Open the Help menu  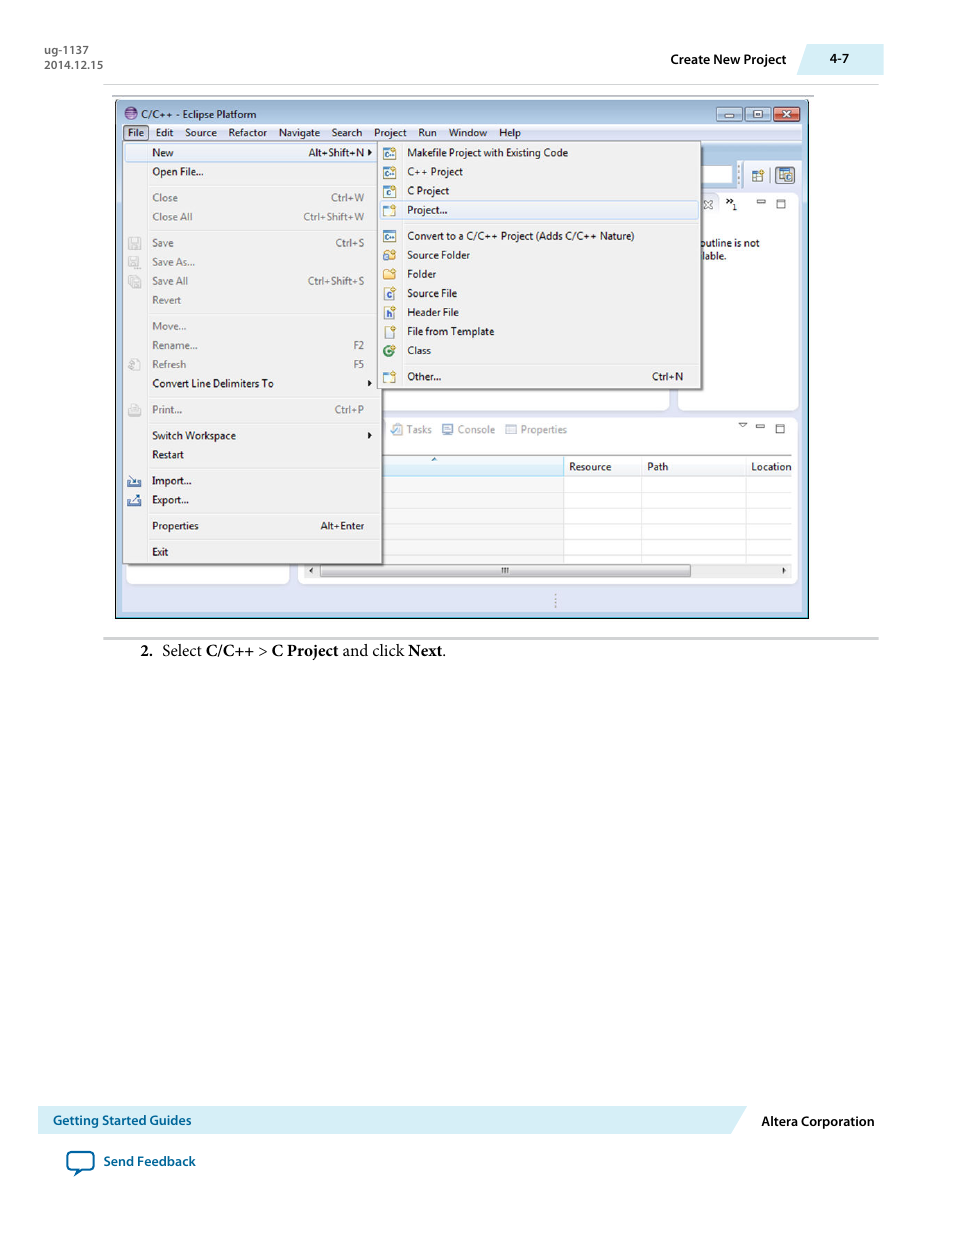(x=510, y=133)
